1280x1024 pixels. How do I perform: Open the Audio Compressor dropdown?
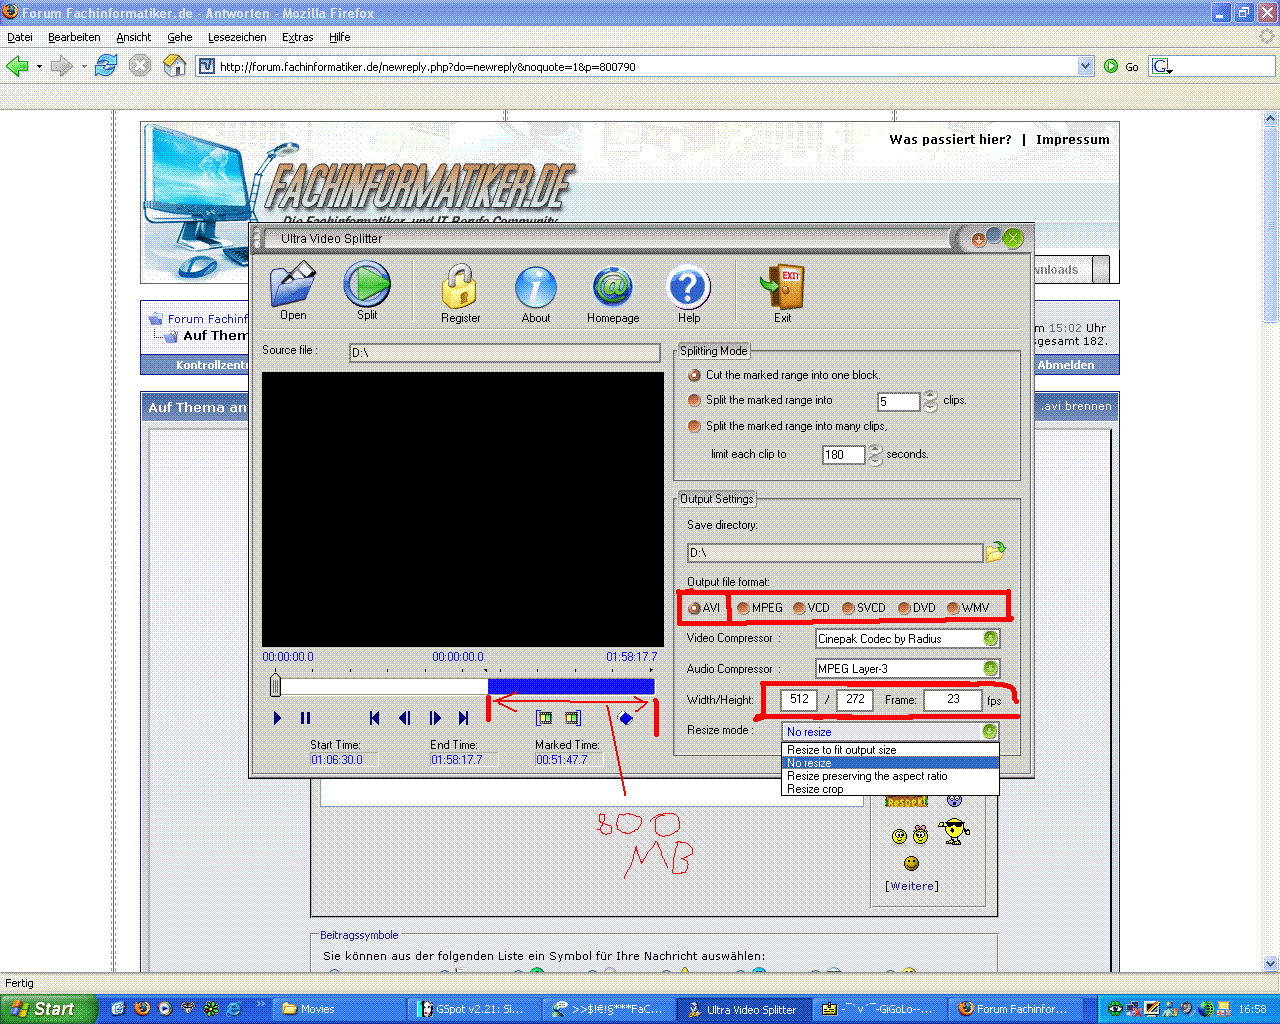click(990, 668)
